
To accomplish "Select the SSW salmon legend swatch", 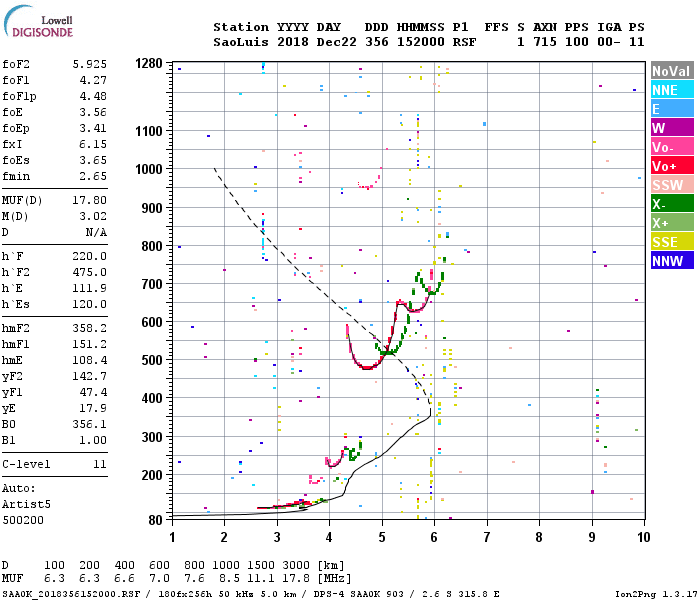I will (672, 185).
